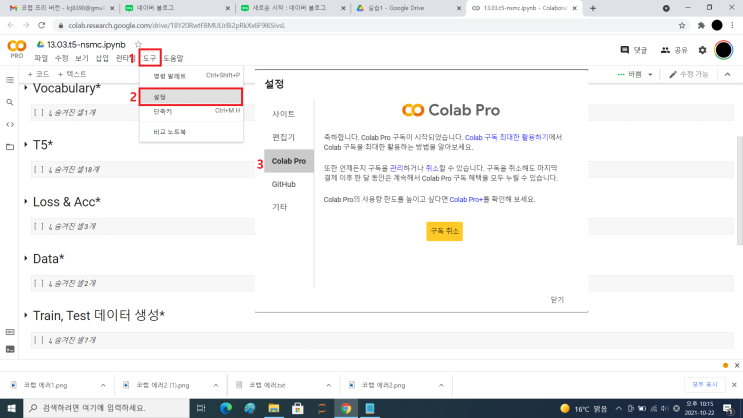This screenshot has width=743, height=418.
Task: Click 모두 표시 in the downloads bar
Action: (705, 385)
